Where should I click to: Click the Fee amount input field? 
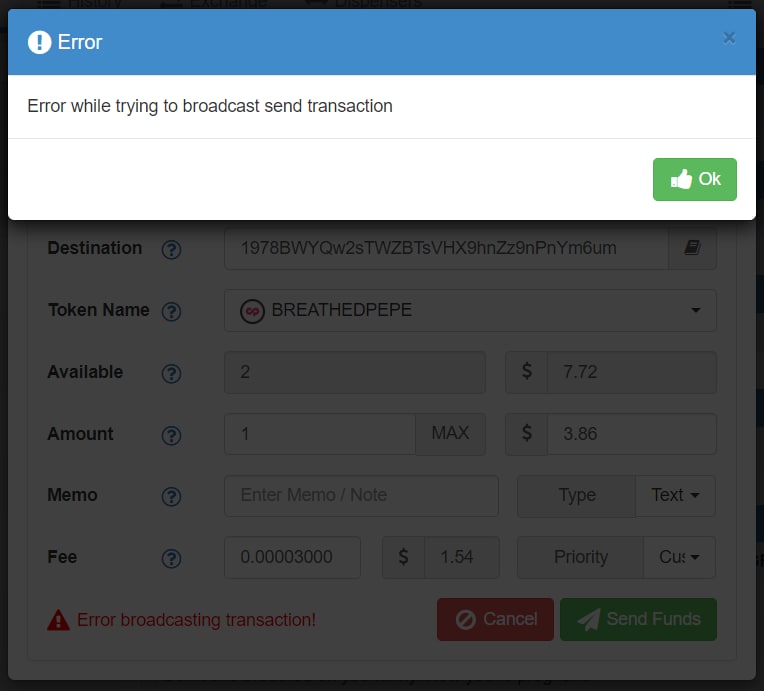[x=292, y=558]
